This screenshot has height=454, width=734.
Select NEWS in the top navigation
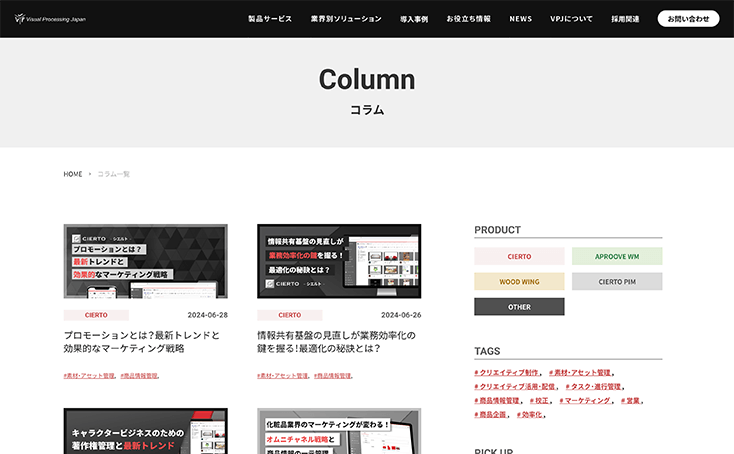tap(520, 19)
